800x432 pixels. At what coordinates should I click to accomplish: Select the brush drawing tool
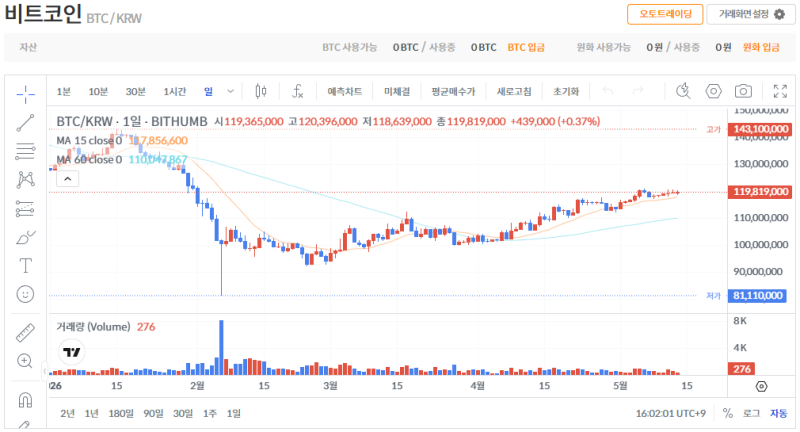(25, 237)
